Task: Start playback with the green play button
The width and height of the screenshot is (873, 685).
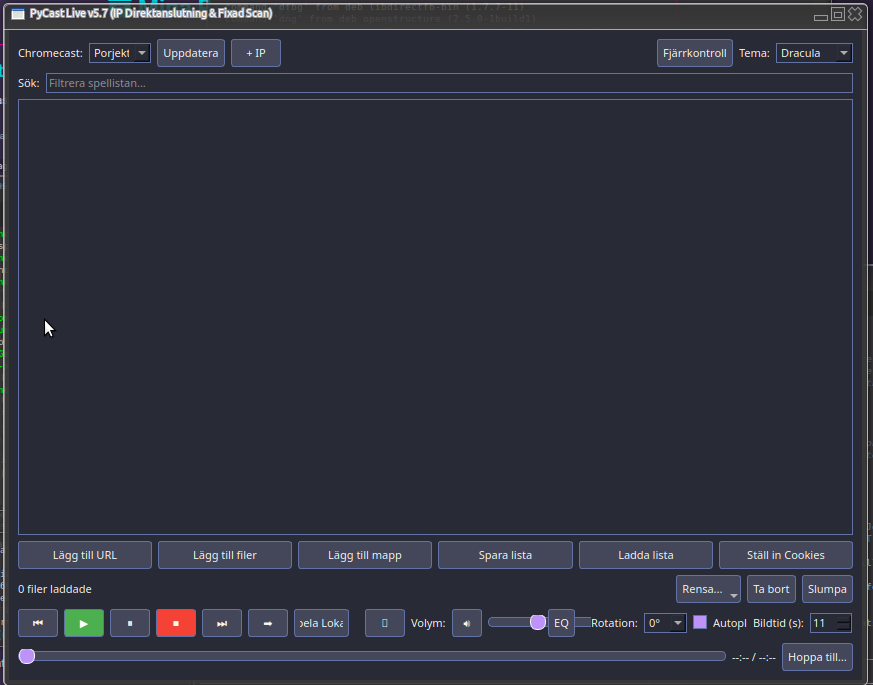Action: tap(84, 623)
